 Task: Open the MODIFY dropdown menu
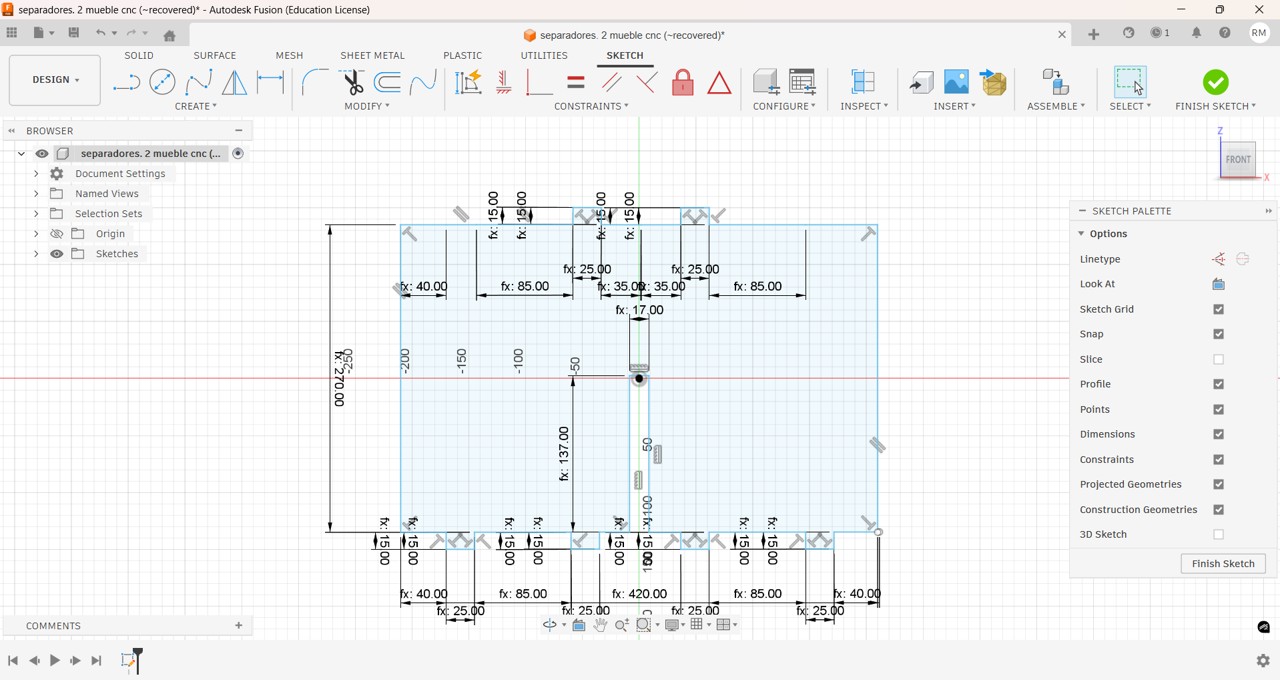[367, 106]
